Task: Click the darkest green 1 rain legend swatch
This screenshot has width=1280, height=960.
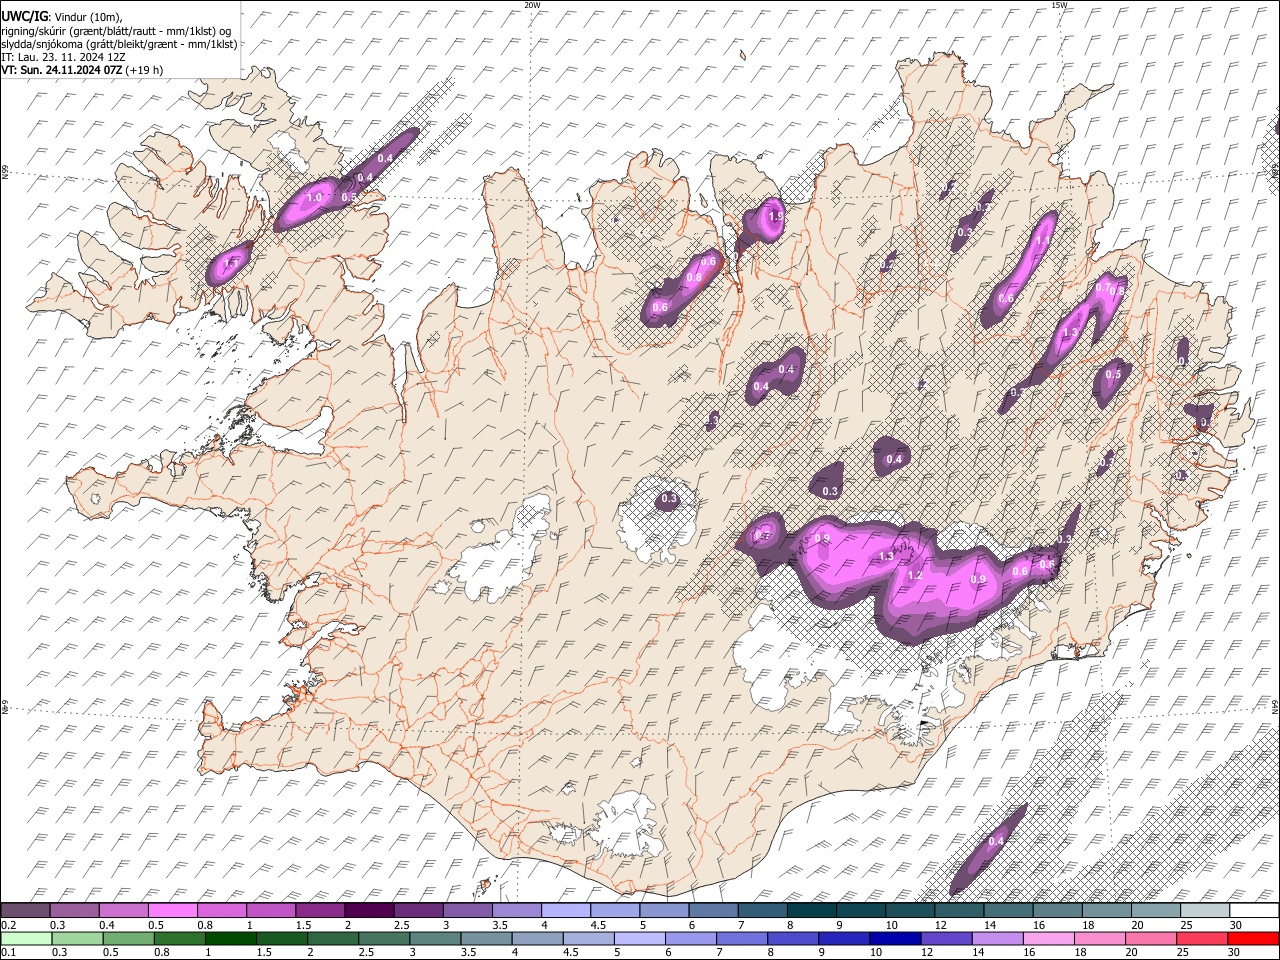Action: point(230,938)
